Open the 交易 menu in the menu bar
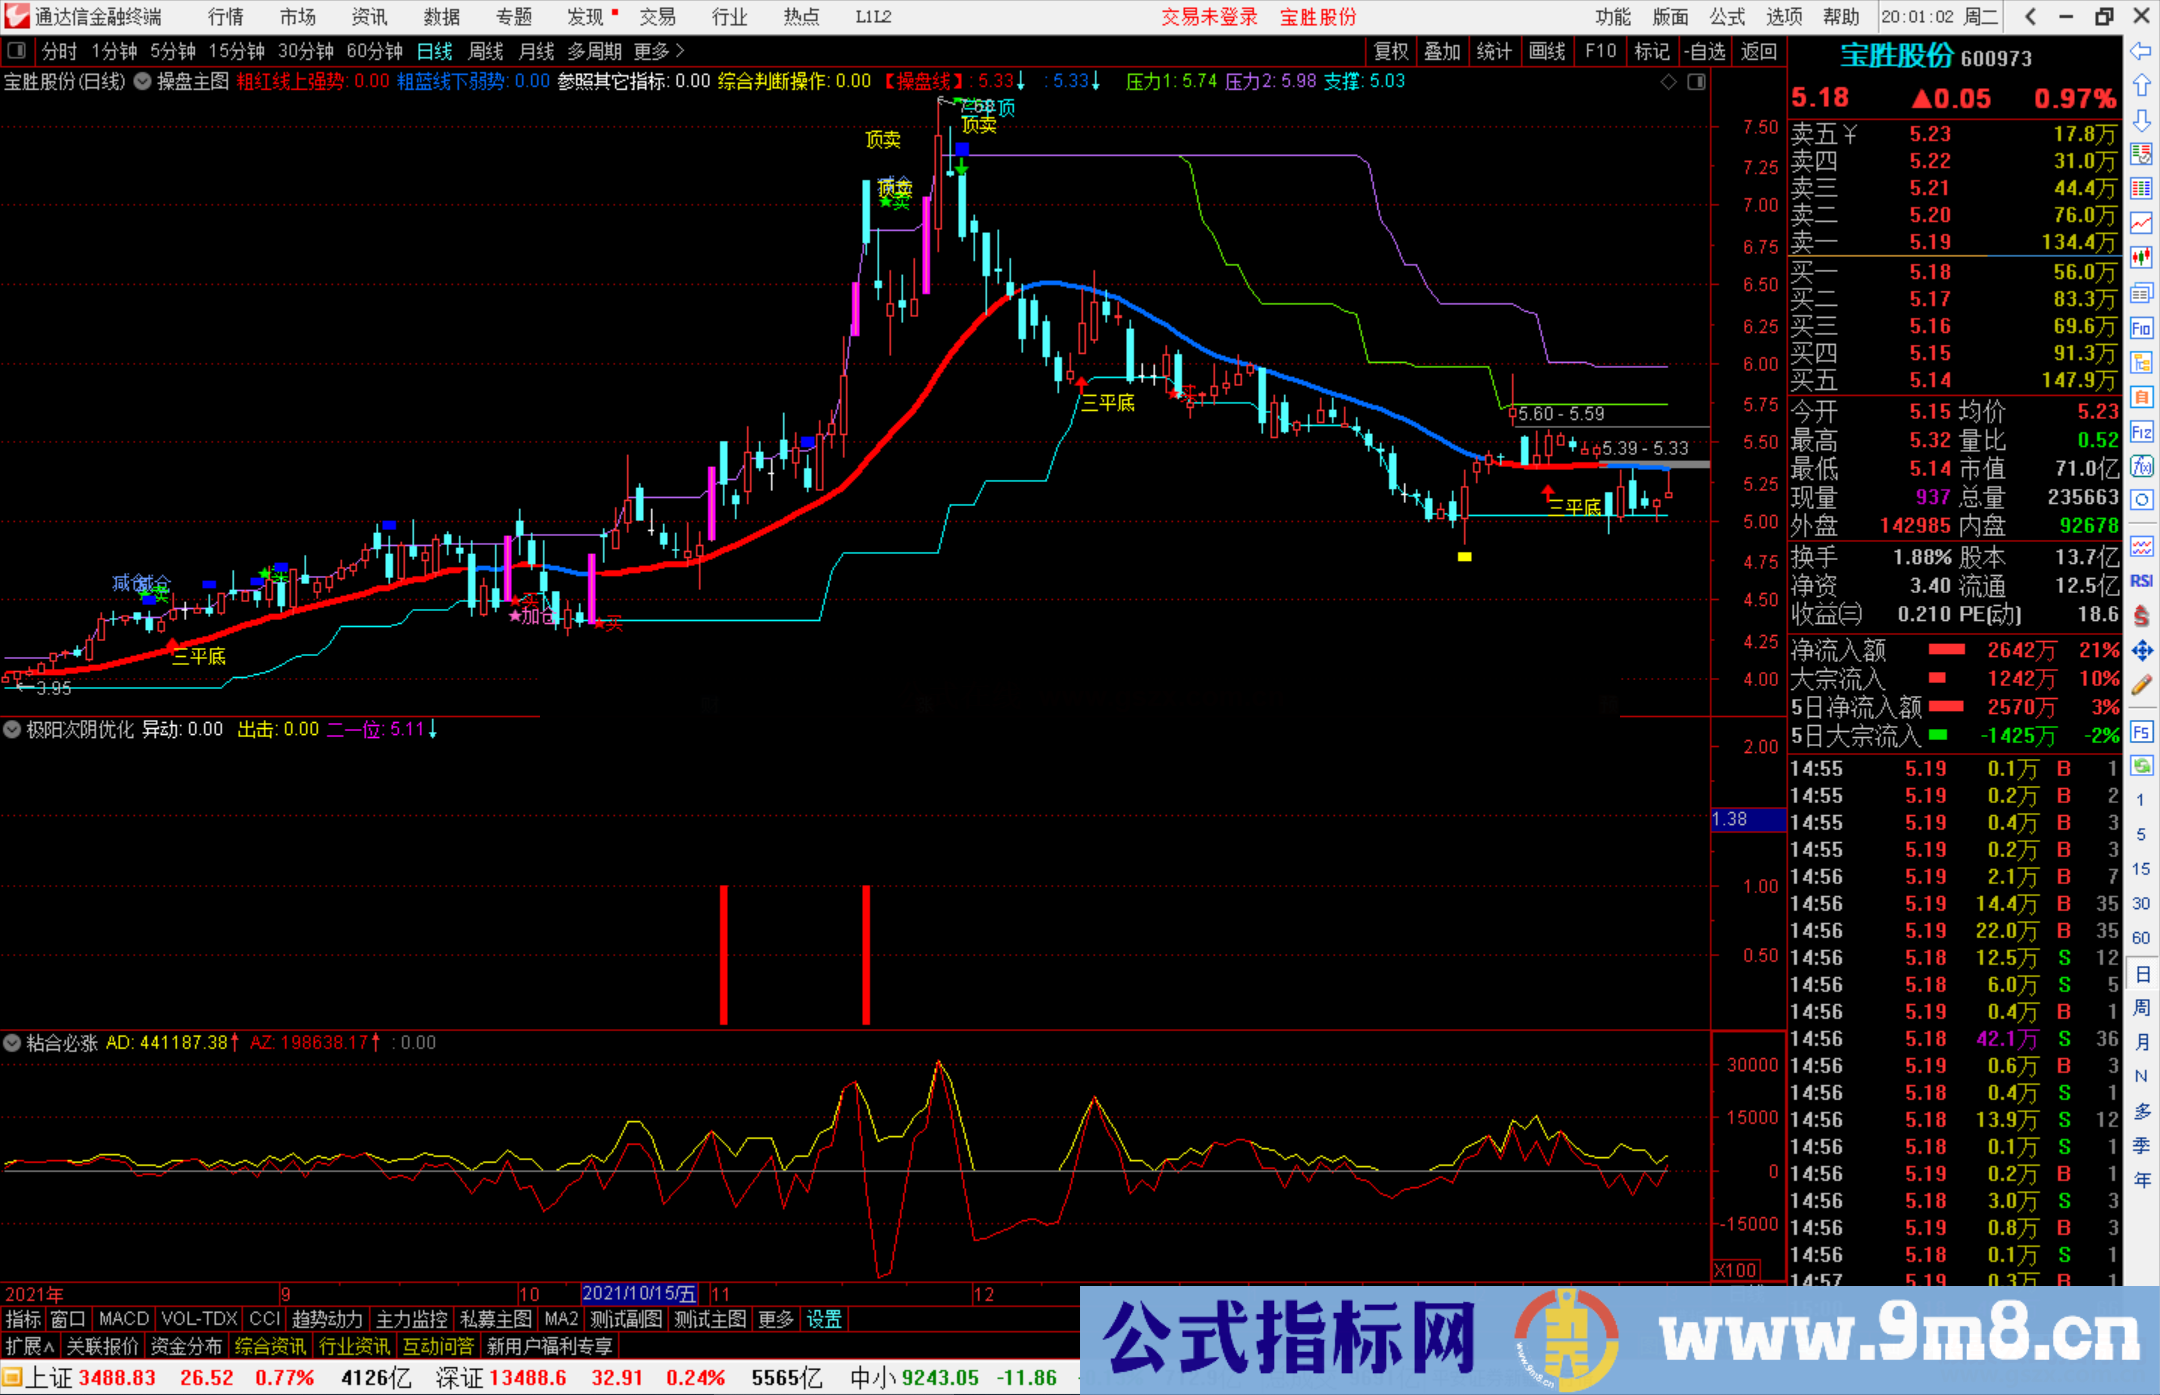The height and width of the screenshot is (1395, 2160). coord(658,16)
